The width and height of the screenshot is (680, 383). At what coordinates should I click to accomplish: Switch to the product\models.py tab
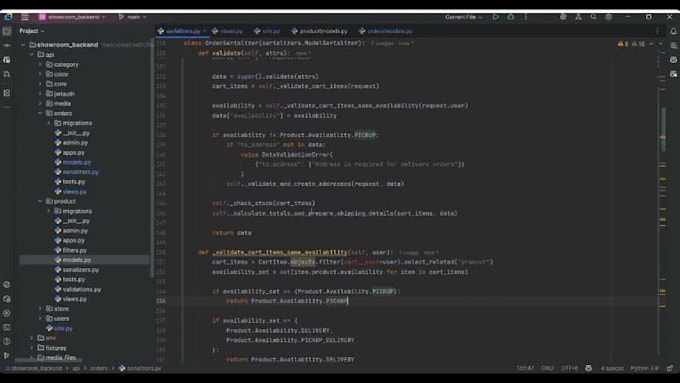pos(320,31)
